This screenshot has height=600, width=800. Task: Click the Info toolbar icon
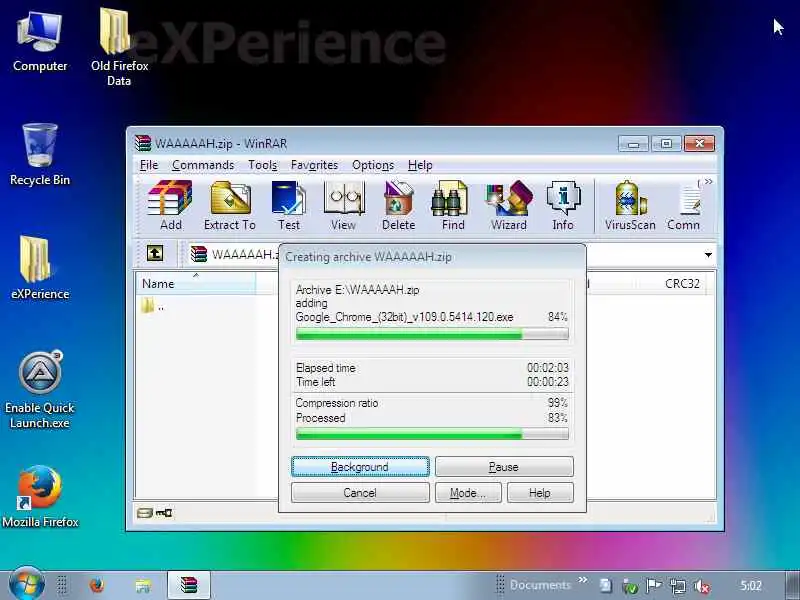click(x=563, y=205)
